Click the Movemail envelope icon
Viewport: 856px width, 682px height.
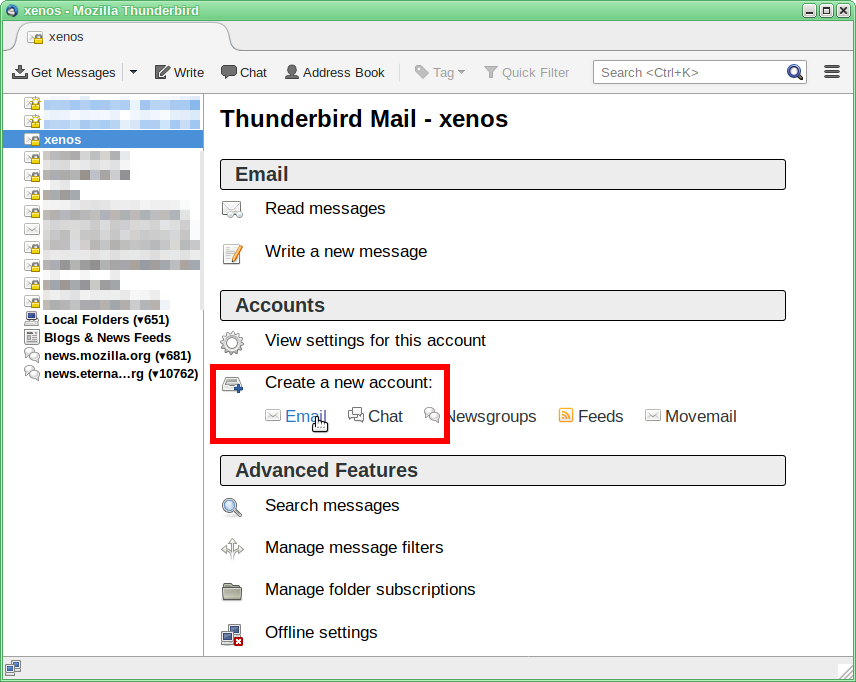(x=652, y=415)
